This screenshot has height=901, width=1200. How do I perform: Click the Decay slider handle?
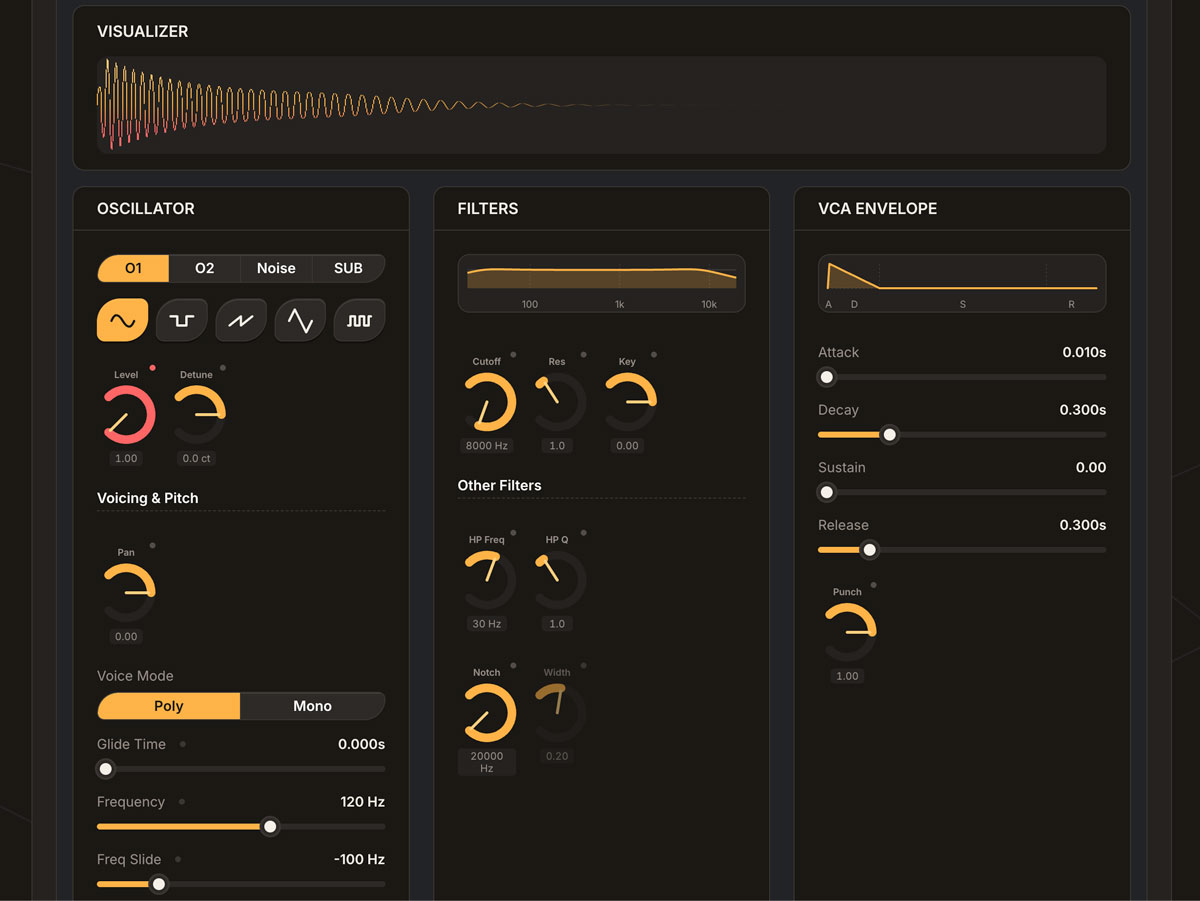tap(889, 435)
